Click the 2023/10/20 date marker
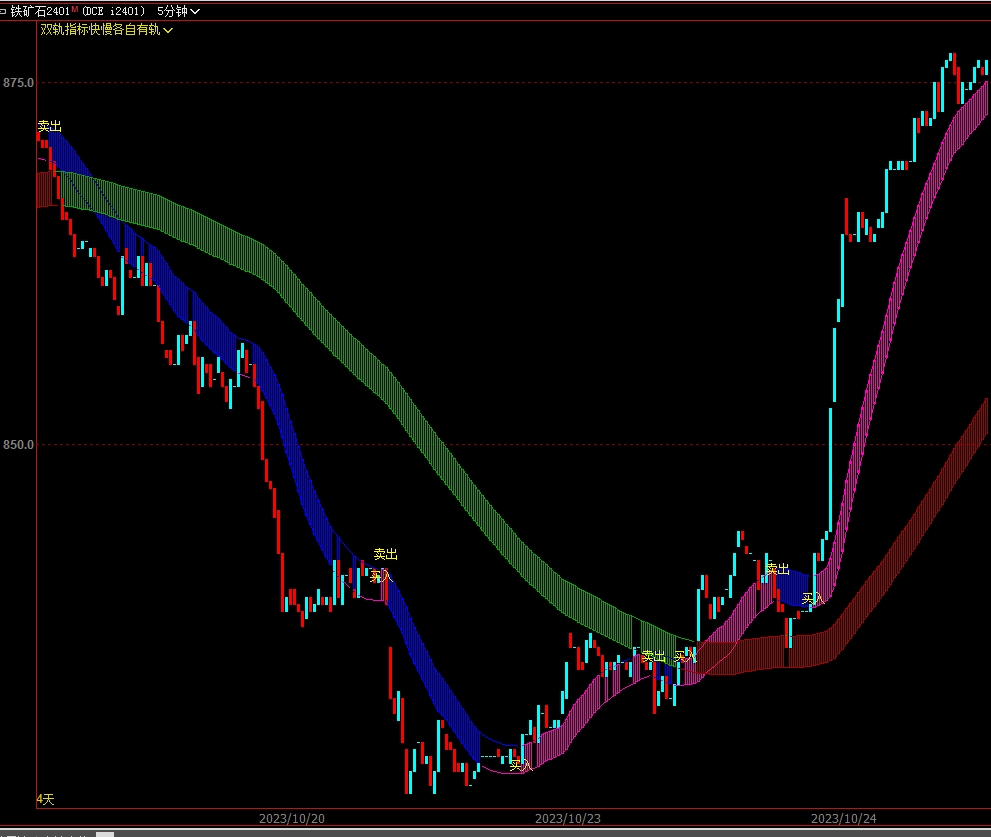This screenshot has width=991, height=837. (x=291, y=818)
